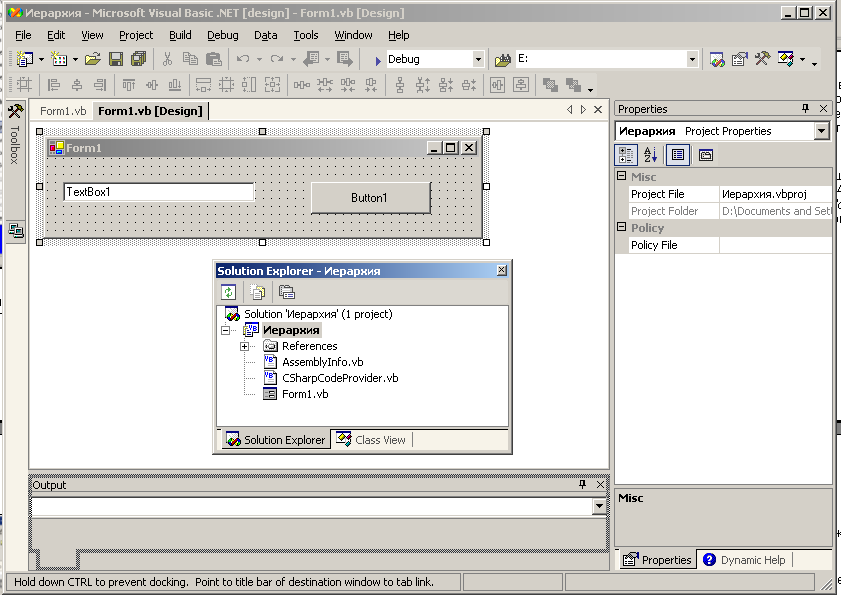The width and height of the screenshot is (841, 595).
Task: Switch to the Dynamic Help tab
Action: point(745,560)
